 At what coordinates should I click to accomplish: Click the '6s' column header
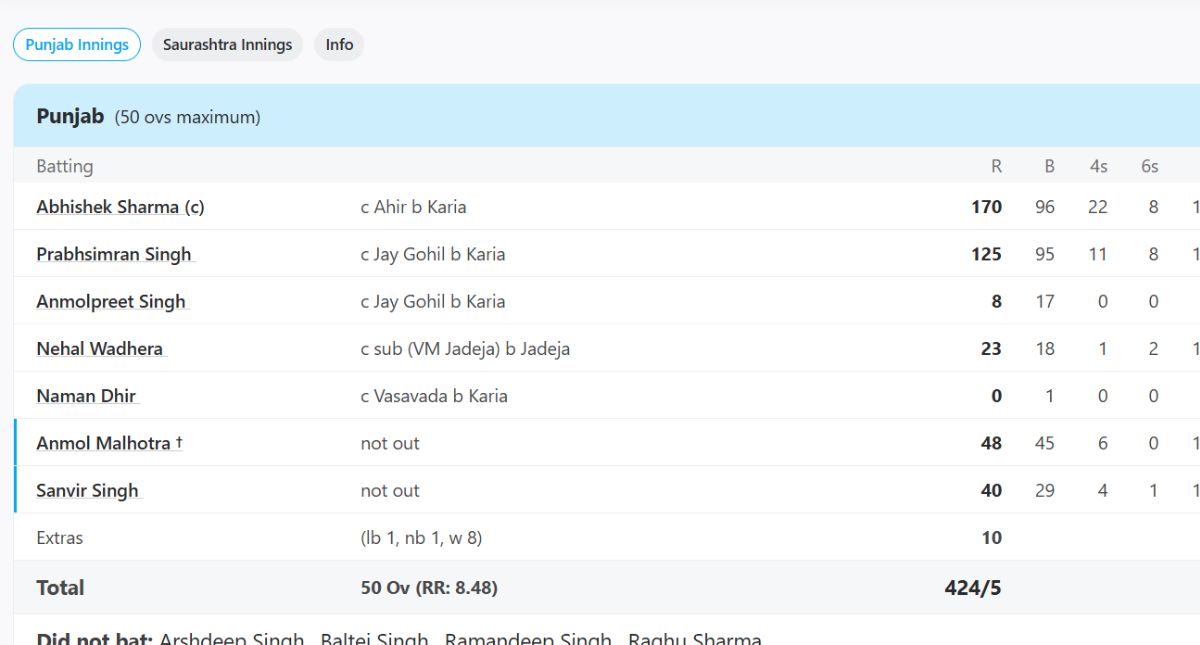1149,167
